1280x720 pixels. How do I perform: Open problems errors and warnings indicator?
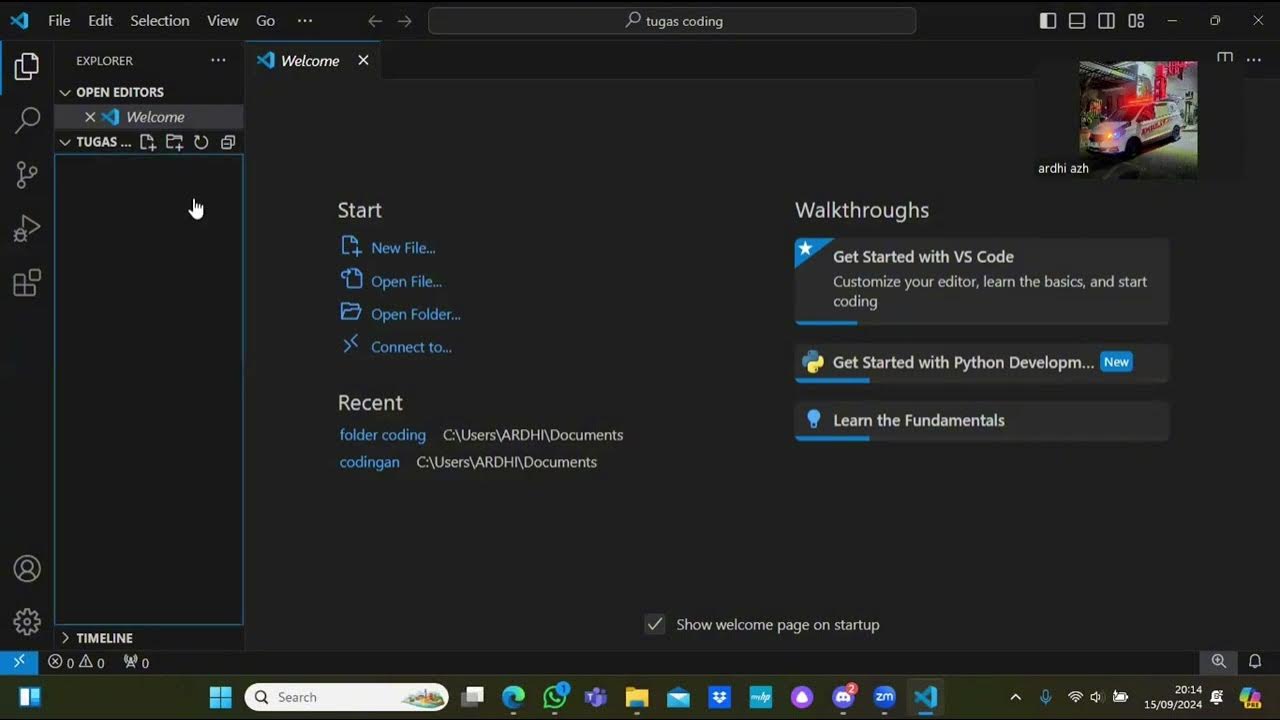76,662
